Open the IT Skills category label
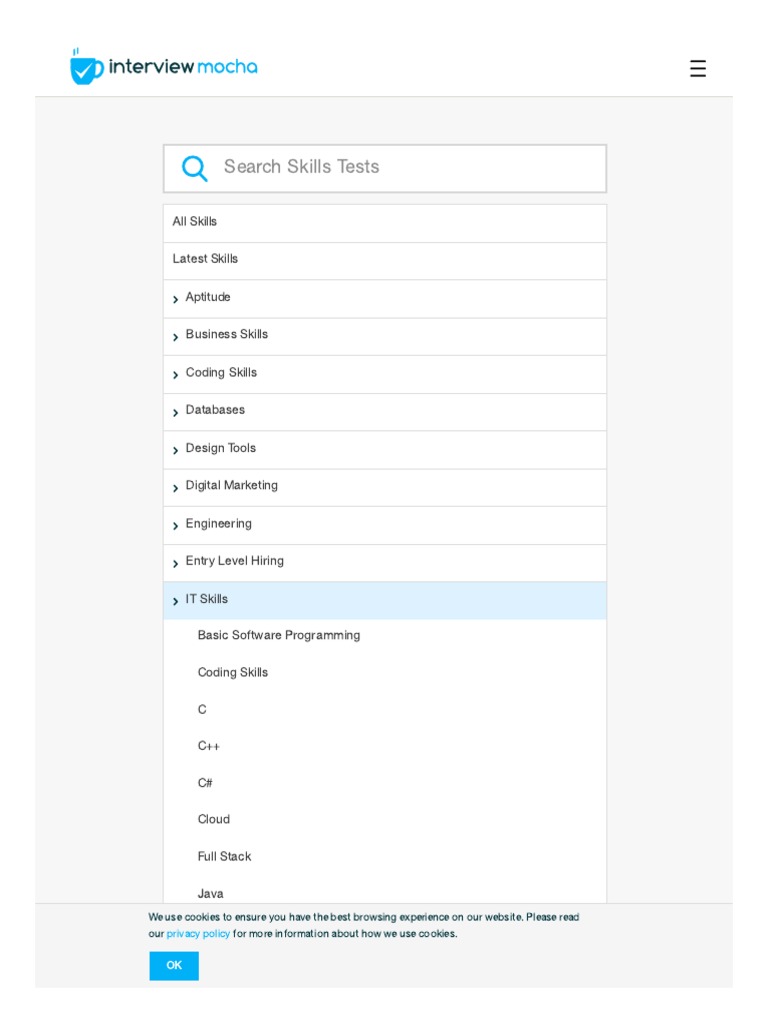This screenshot has width=768, height=1024. click(x=206, y=599)
